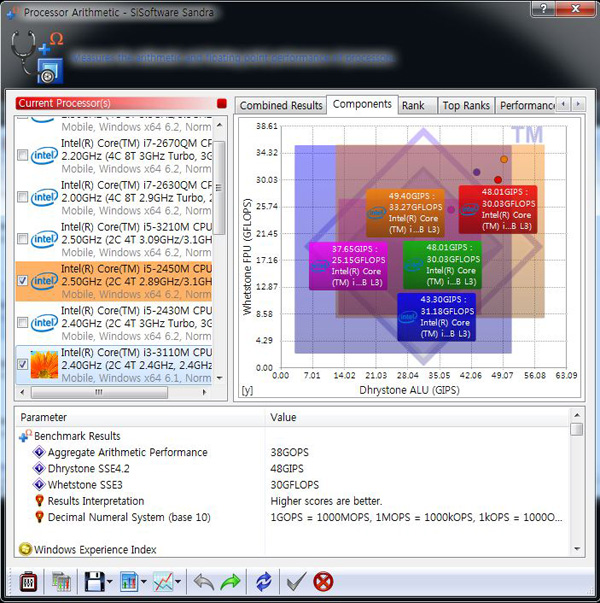
Task: Click the green forward arrow icon
Action: click(x=231, y=582)
